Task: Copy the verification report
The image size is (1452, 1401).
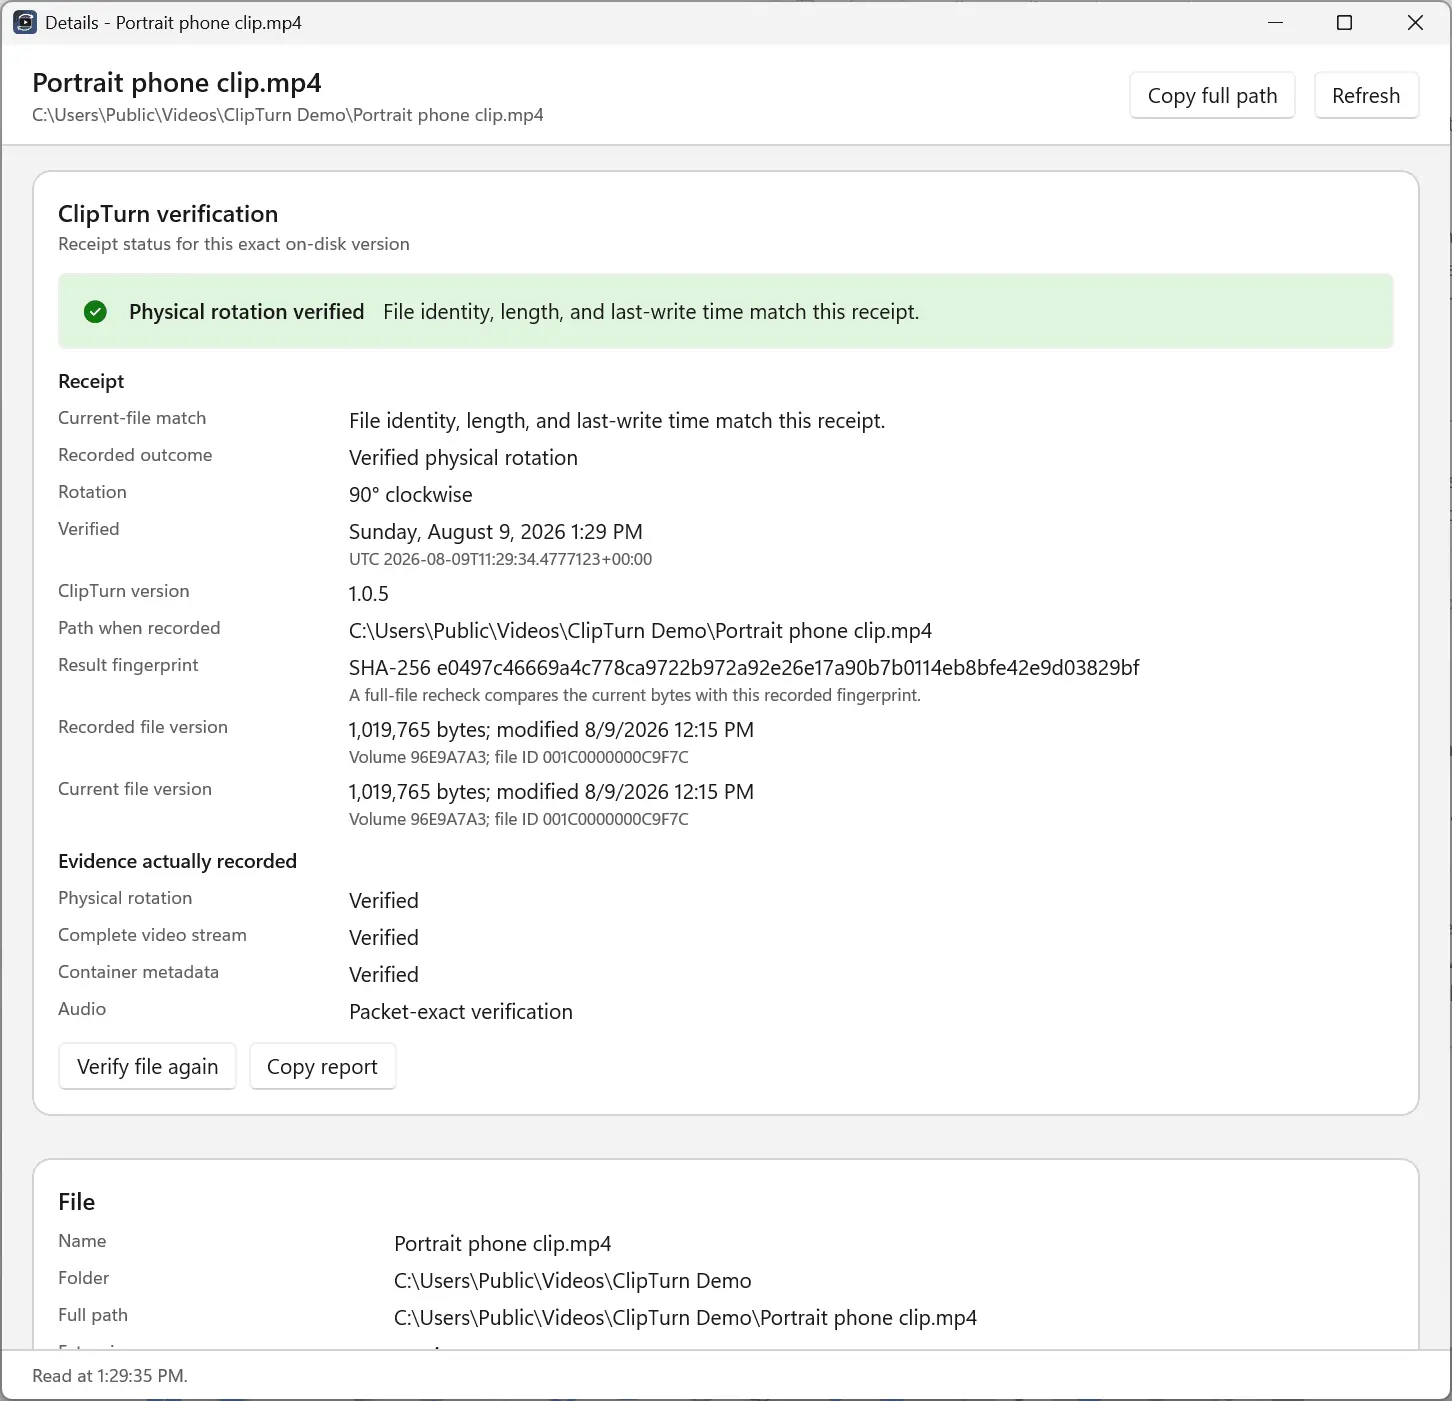Action: [322, 1067]
